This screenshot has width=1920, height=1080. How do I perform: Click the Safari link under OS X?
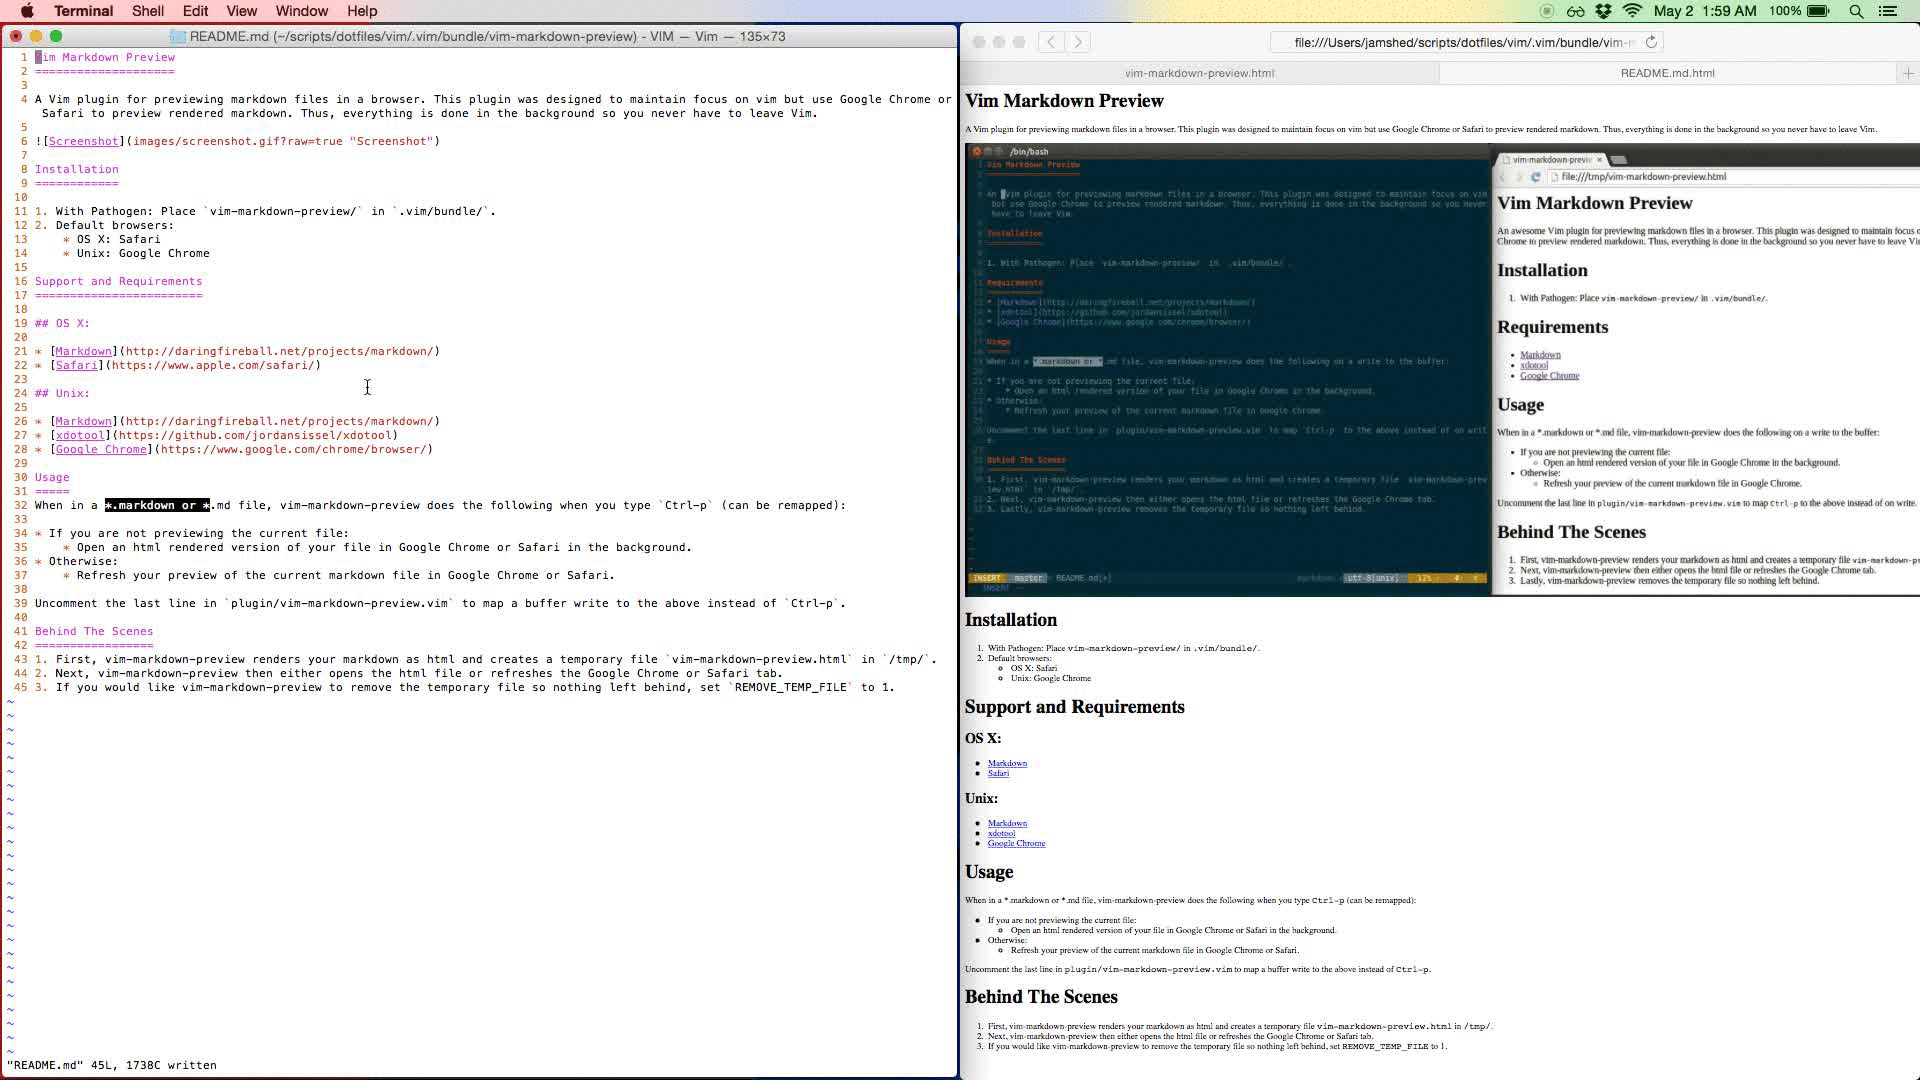(998, 773)
